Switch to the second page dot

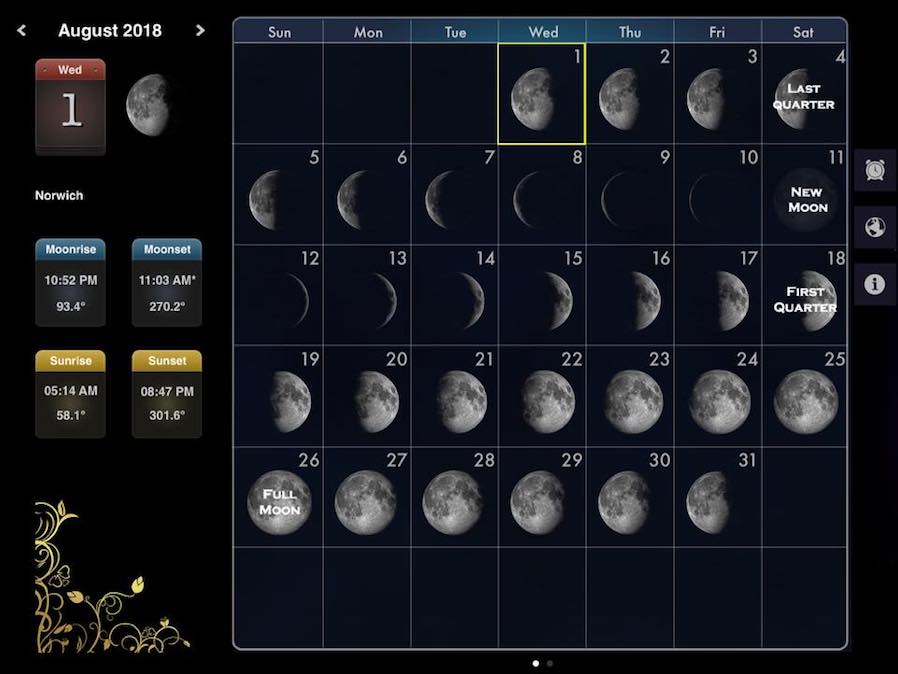pos(549,663)
